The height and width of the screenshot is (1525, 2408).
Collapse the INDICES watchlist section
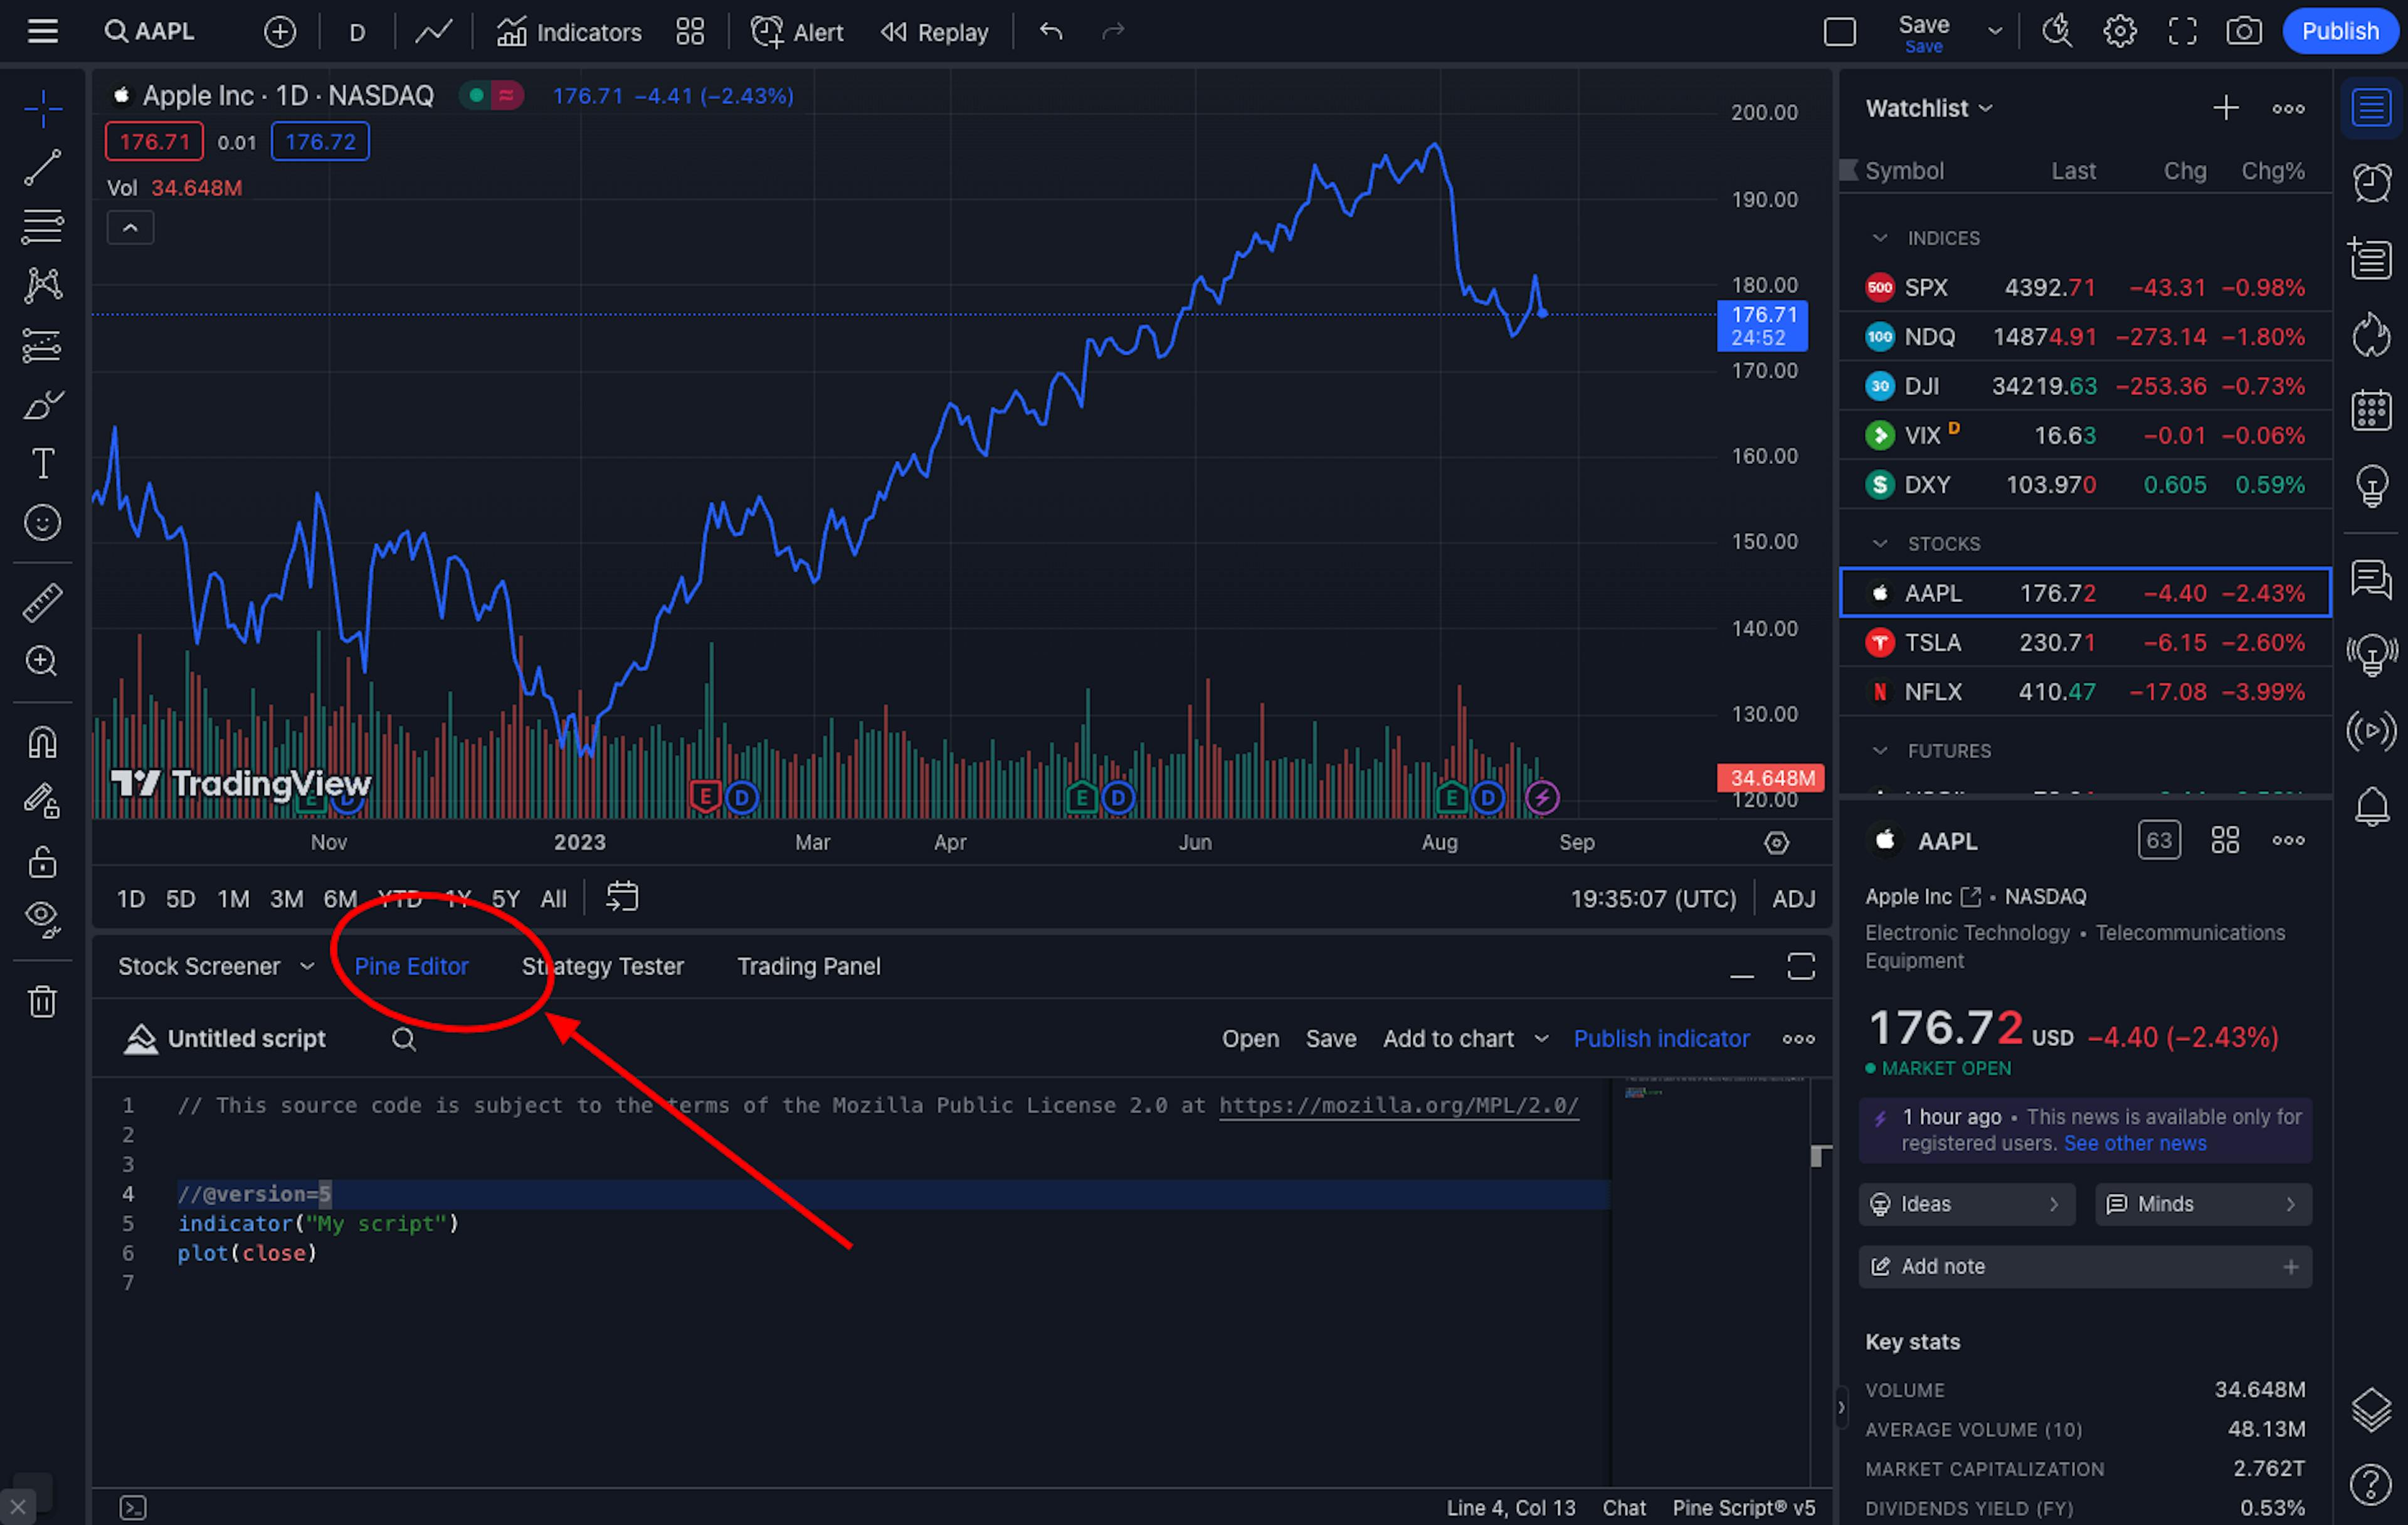[1880, 238]
